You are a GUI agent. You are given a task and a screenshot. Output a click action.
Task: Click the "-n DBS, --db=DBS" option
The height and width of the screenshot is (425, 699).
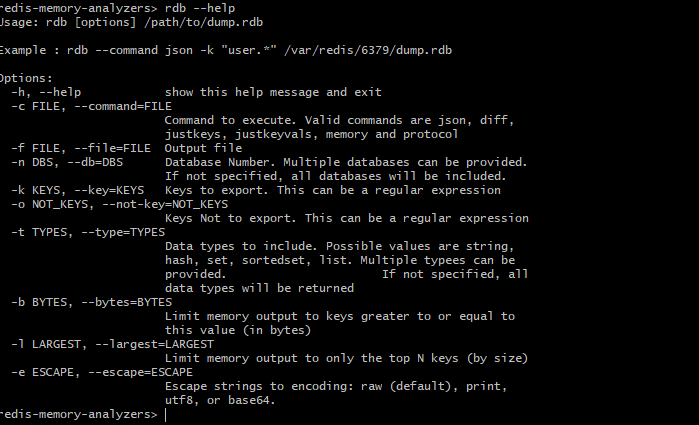(71, 161)
